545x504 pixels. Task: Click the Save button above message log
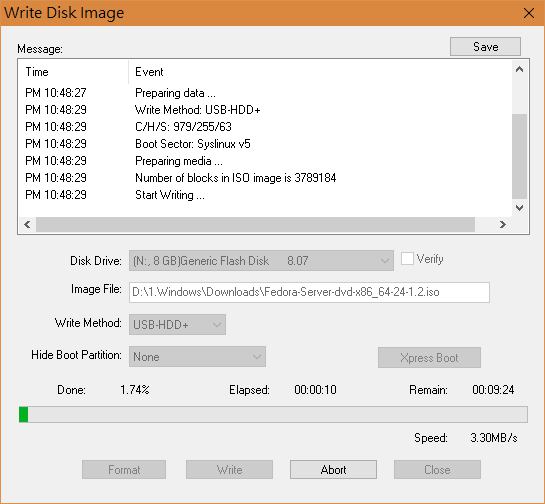(485, 47)
